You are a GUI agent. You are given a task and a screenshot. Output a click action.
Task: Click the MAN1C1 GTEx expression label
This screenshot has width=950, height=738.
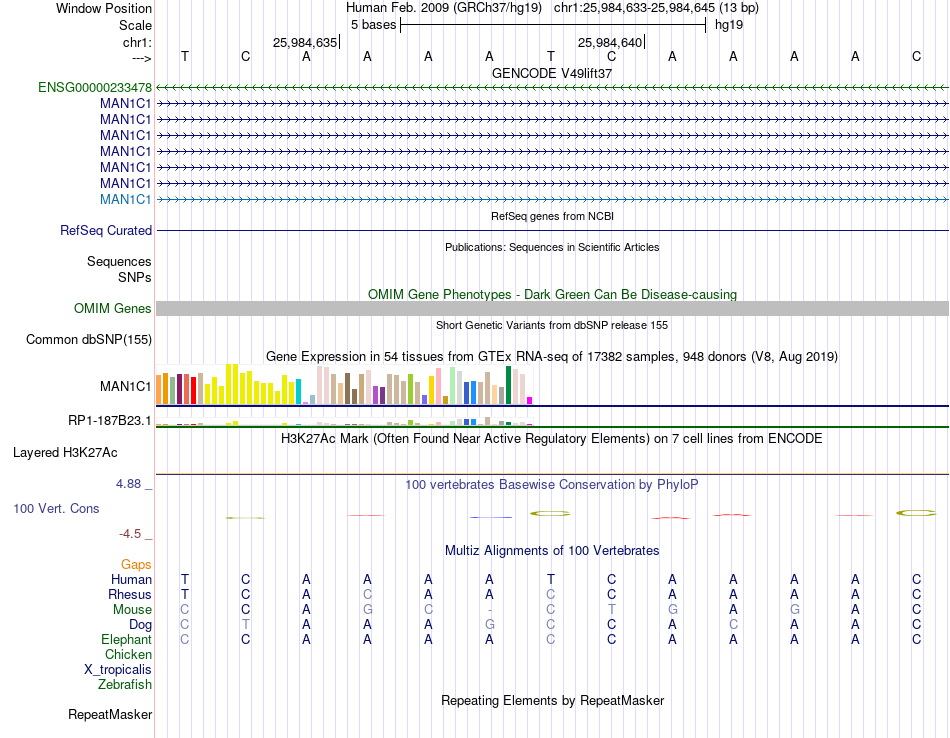click(125, 386)
